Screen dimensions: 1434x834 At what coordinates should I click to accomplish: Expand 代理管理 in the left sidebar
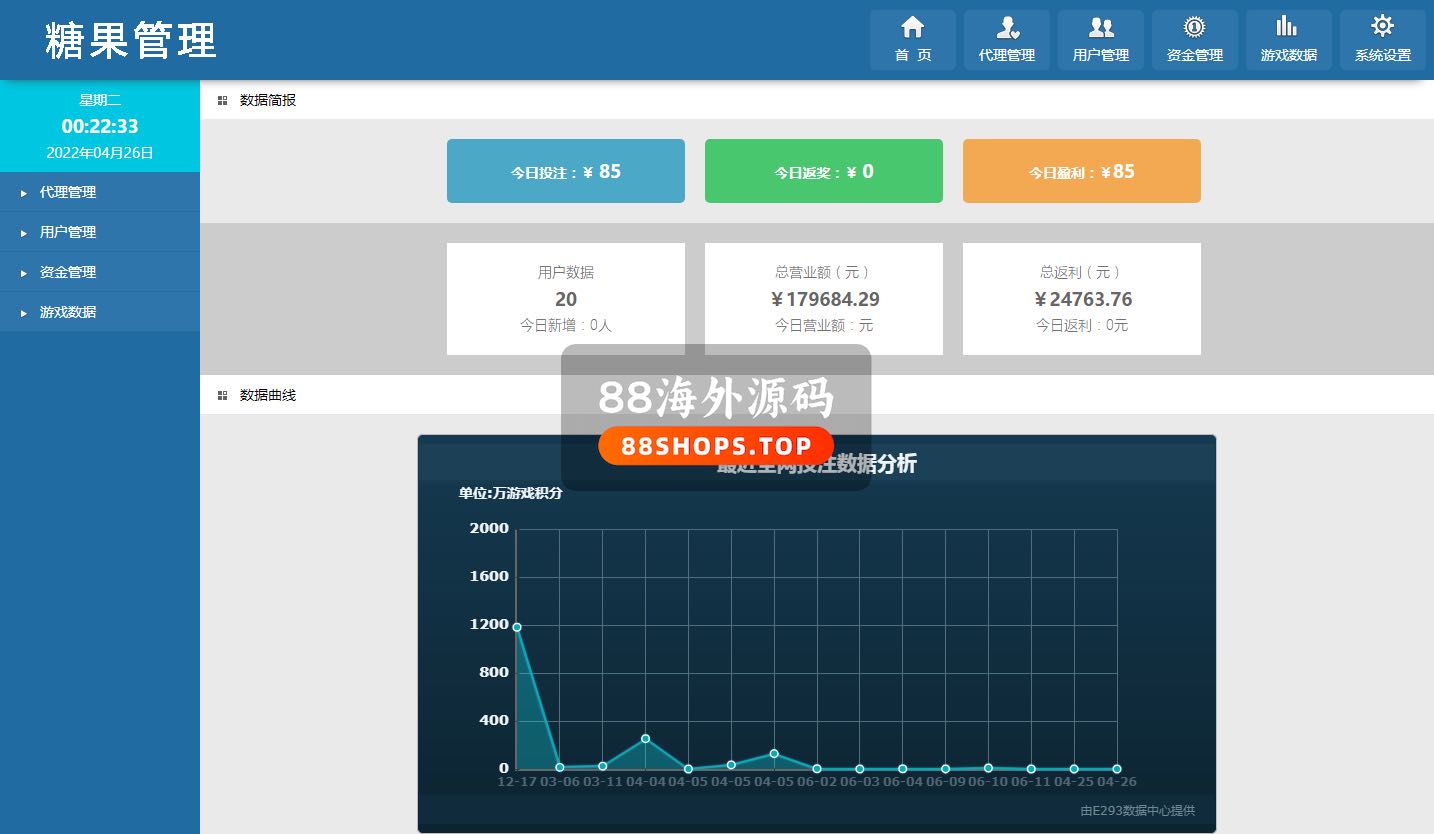(68, 192)
